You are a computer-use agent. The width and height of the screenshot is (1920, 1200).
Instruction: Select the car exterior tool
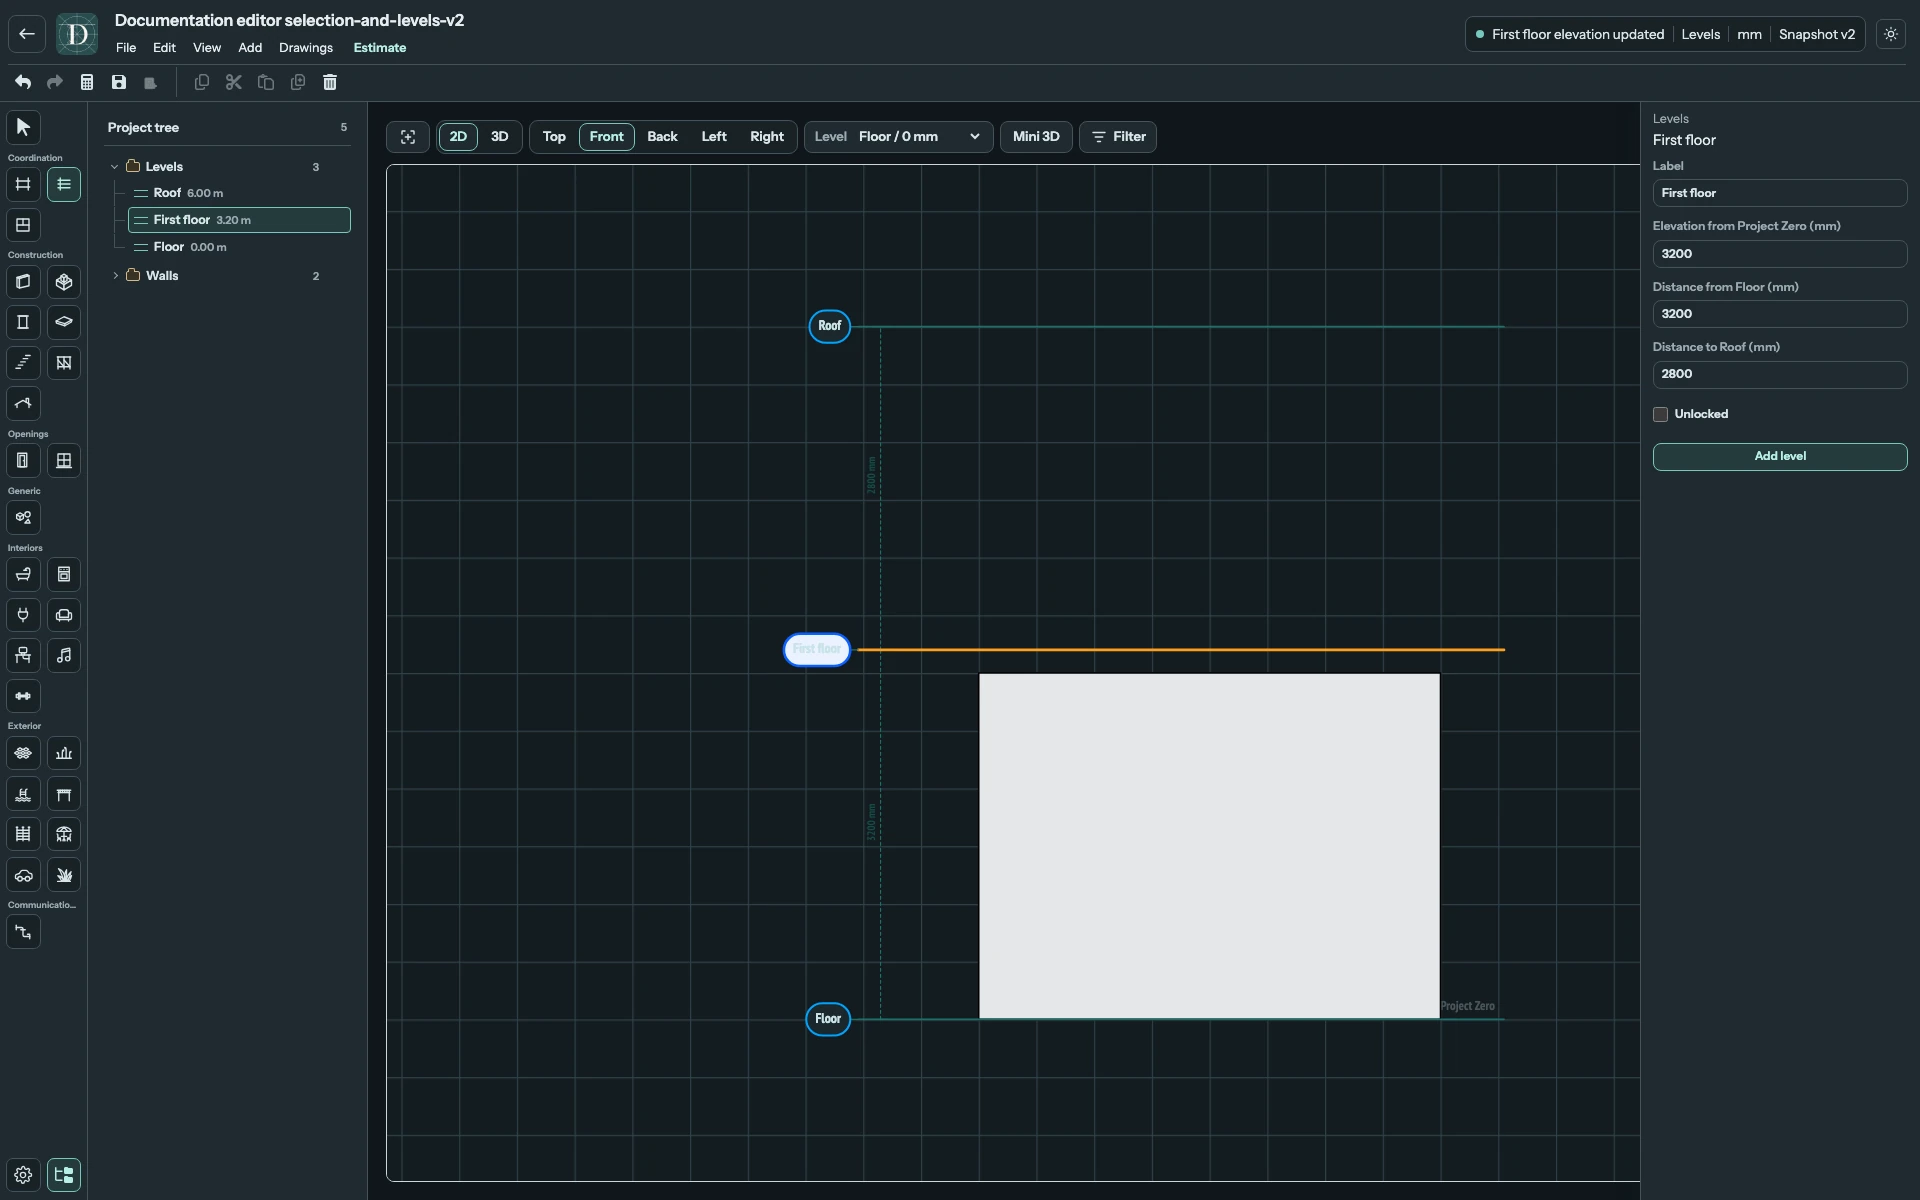(x=23, y=875)
